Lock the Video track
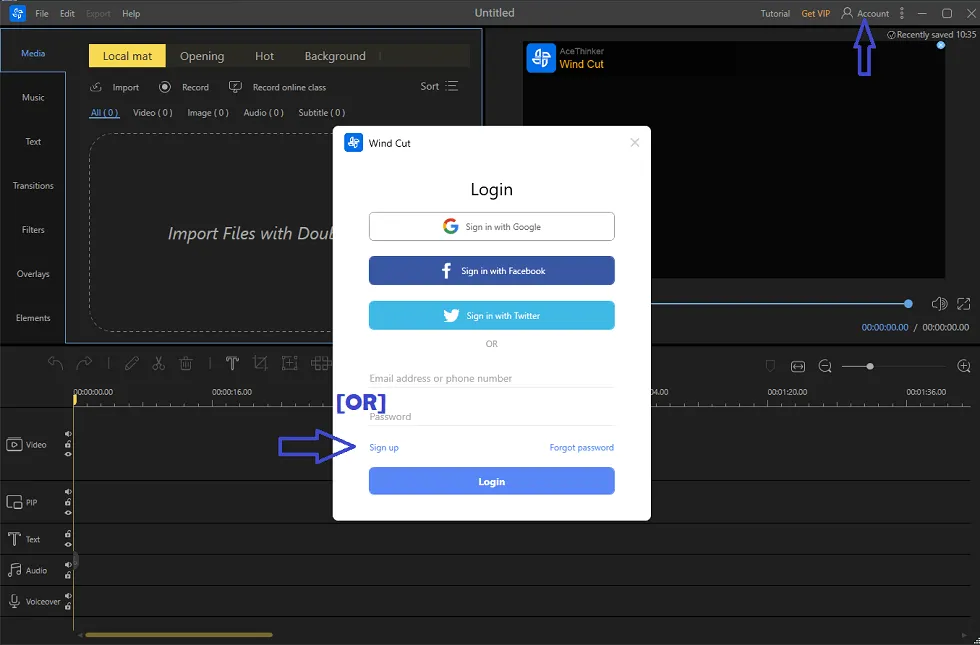The width and height of the screenshot is (980, 645). pos(67,443)
